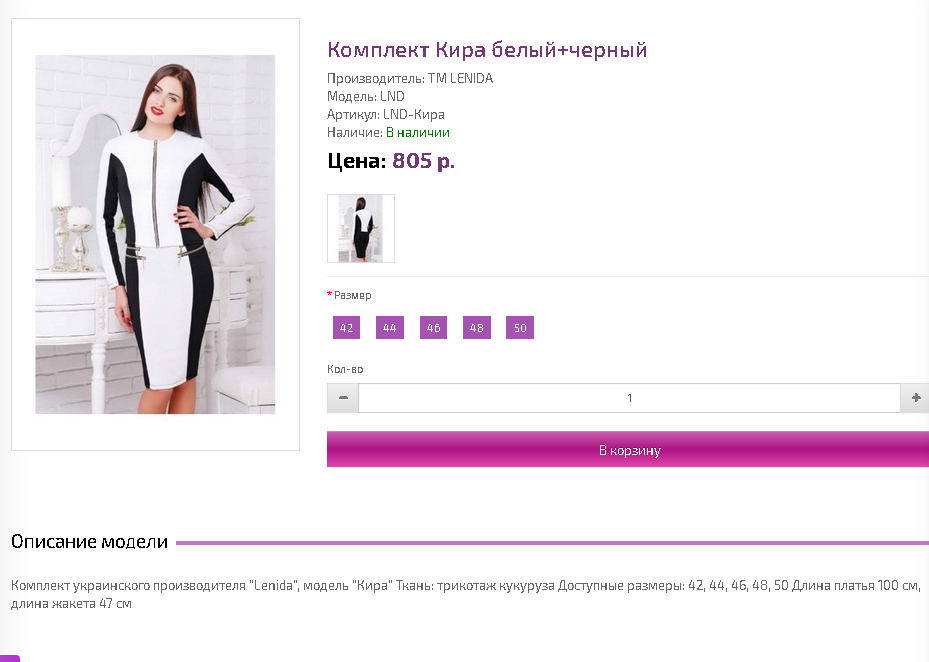Click the article code «LND-Кира»

(414, 114)
